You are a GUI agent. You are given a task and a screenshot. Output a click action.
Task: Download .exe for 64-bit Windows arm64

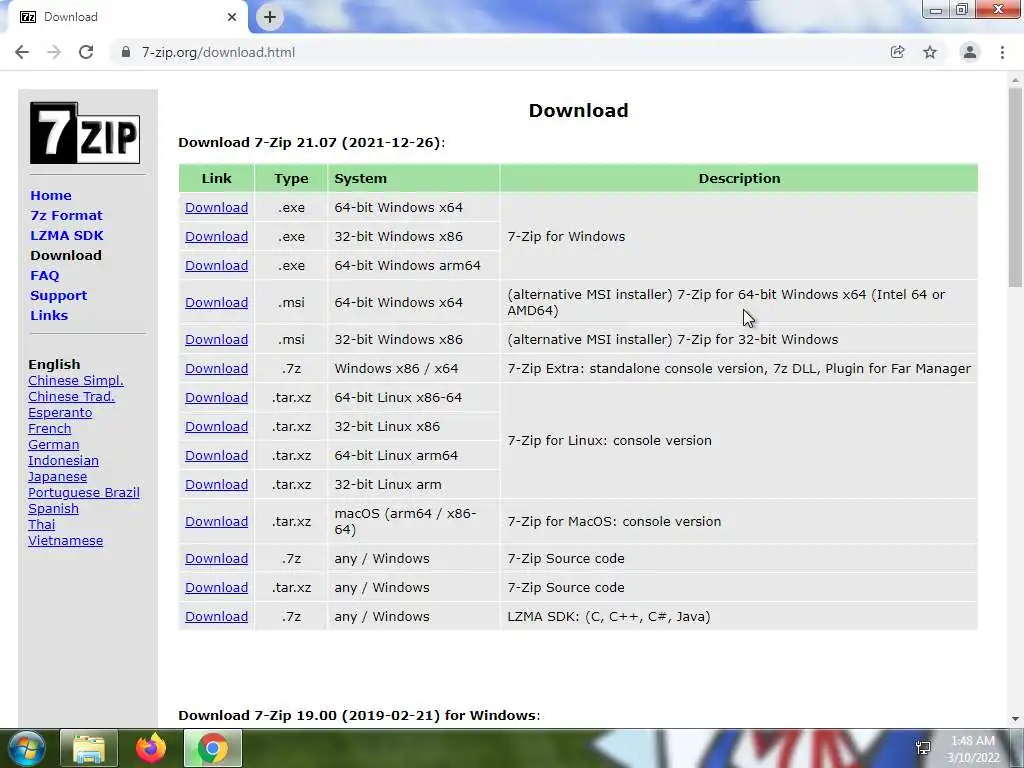point(216,266)
